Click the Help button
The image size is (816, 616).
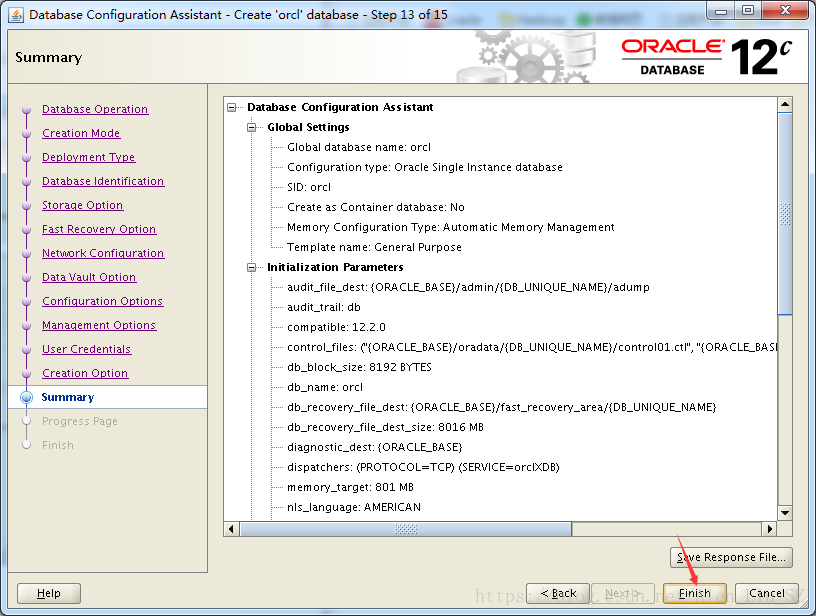(x=49, y=593)
